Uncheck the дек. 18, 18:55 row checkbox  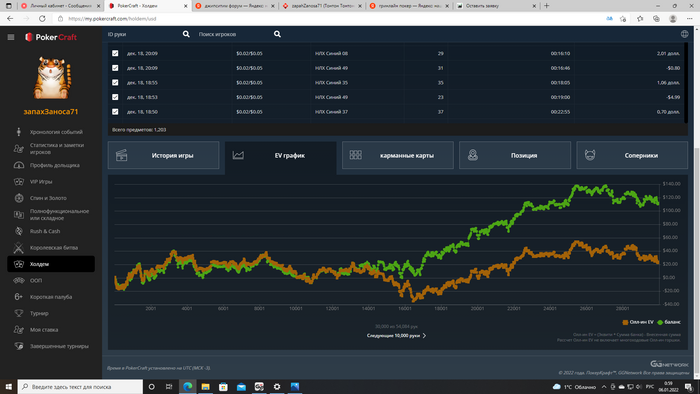[115, 83]
